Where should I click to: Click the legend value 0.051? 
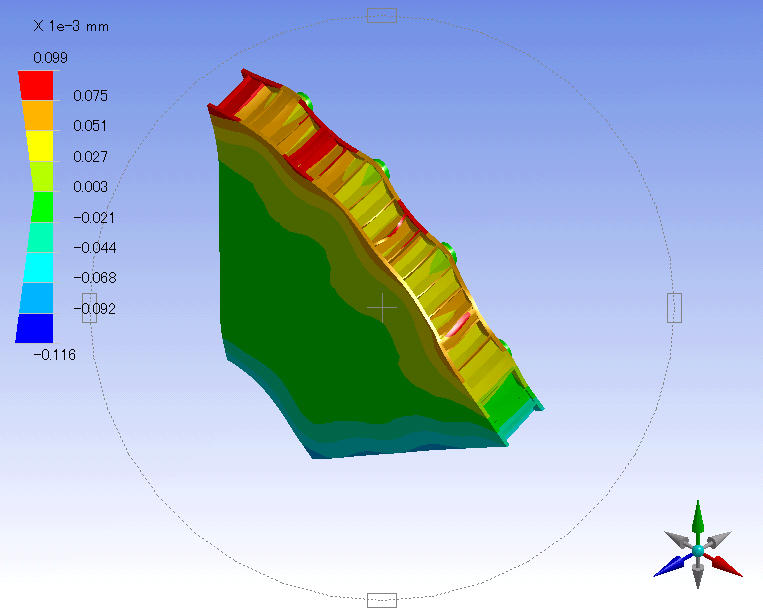click(90, 126)
